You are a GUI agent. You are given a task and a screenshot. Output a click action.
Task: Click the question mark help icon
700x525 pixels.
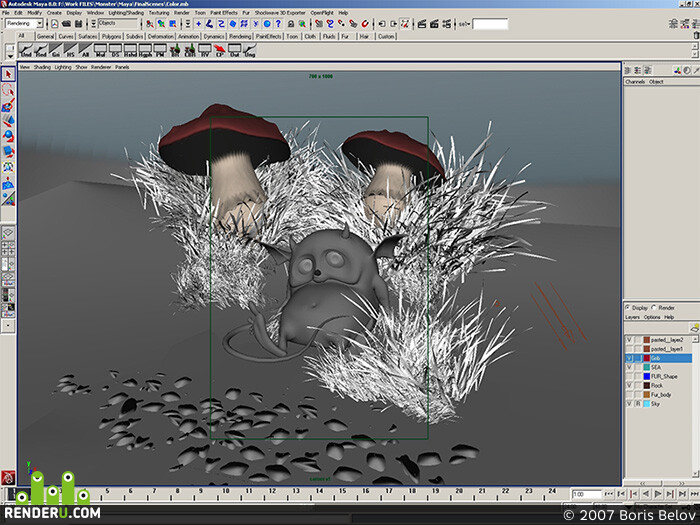278,24
